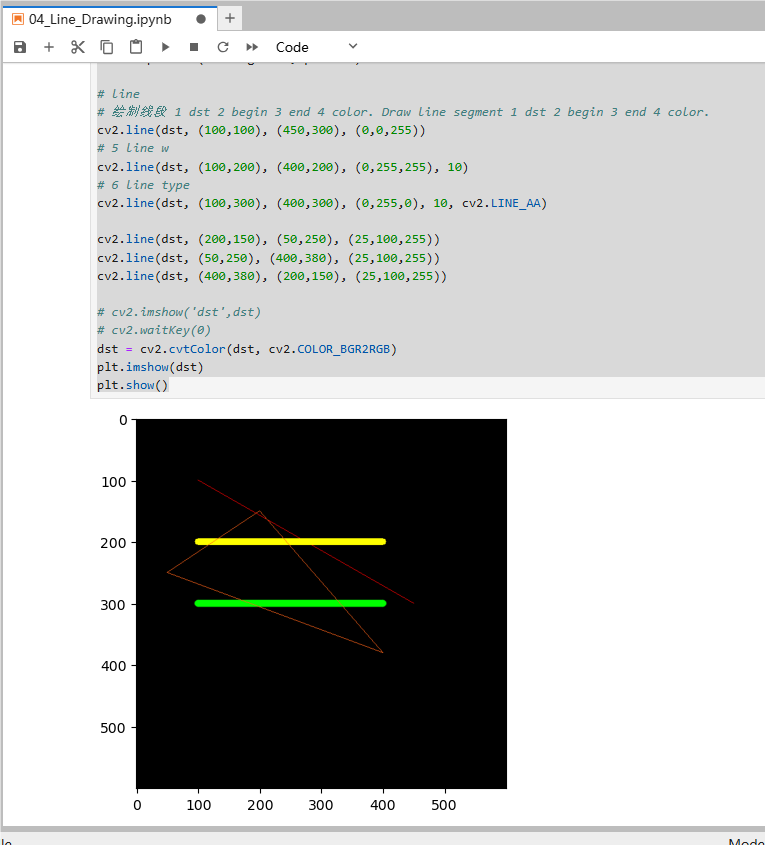Click the line with color (0,0,255)
The height and width of the screenshot is (845, 765).
(261, 130)
